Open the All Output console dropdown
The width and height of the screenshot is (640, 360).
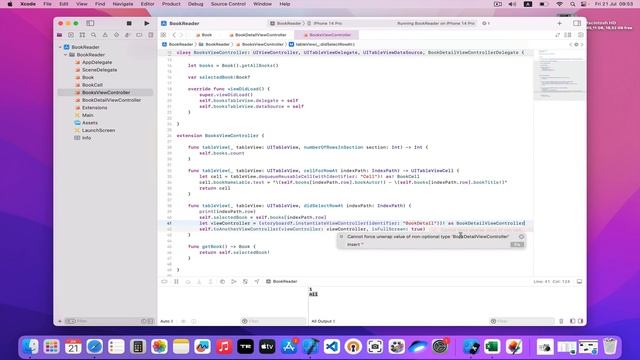[x=323, y=321]
